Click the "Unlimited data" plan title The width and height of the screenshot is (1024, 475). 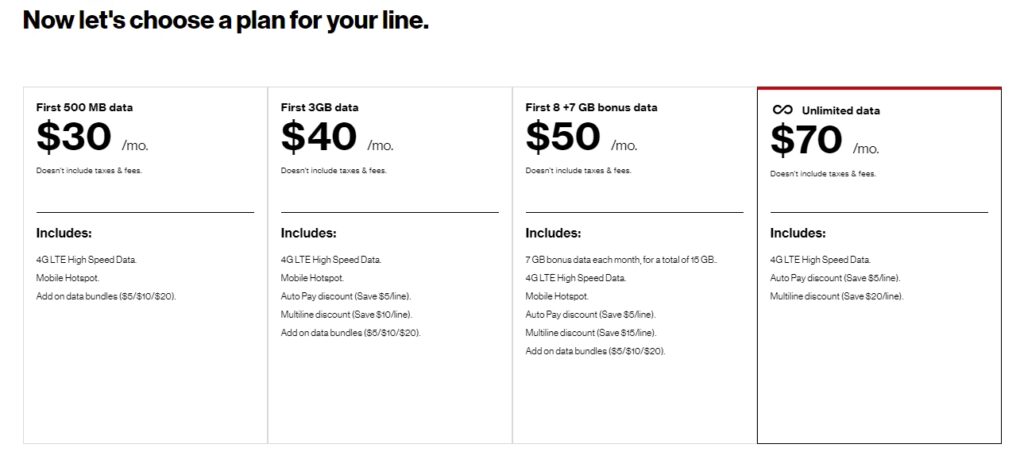click(840, 111)
